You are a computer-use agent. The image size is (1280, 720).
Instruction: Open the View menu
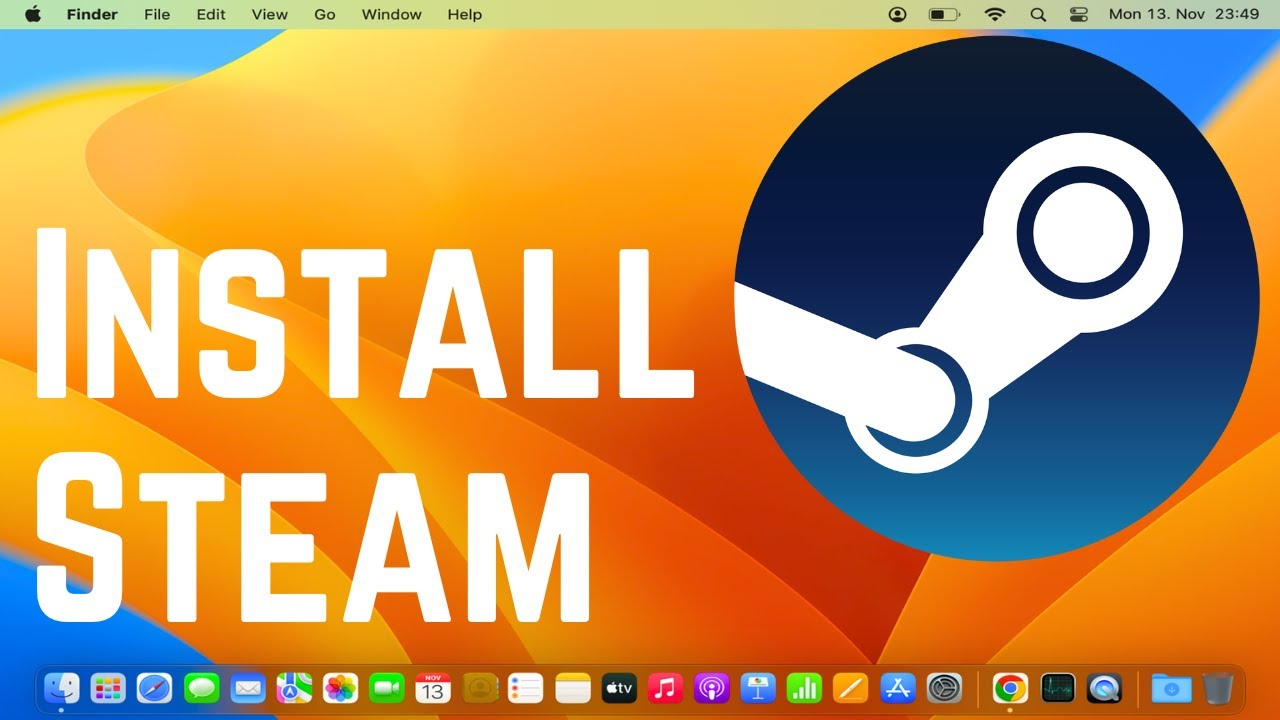pos(270,14)
